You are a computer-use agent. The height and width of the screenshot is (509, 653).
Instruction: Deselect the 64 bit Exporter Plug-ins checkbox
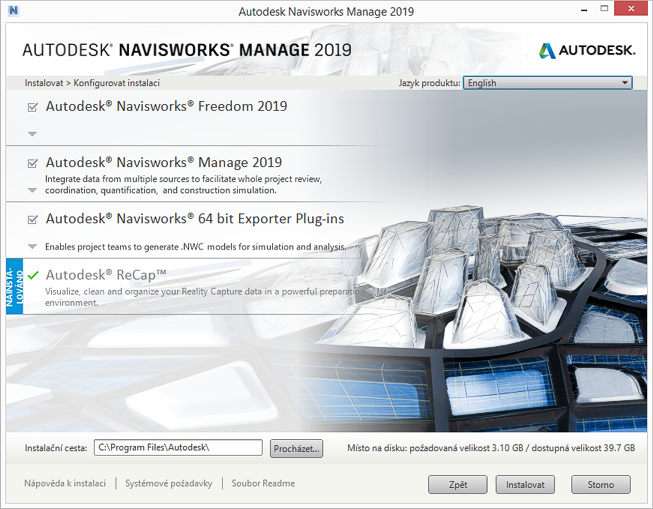click(34, 219)
